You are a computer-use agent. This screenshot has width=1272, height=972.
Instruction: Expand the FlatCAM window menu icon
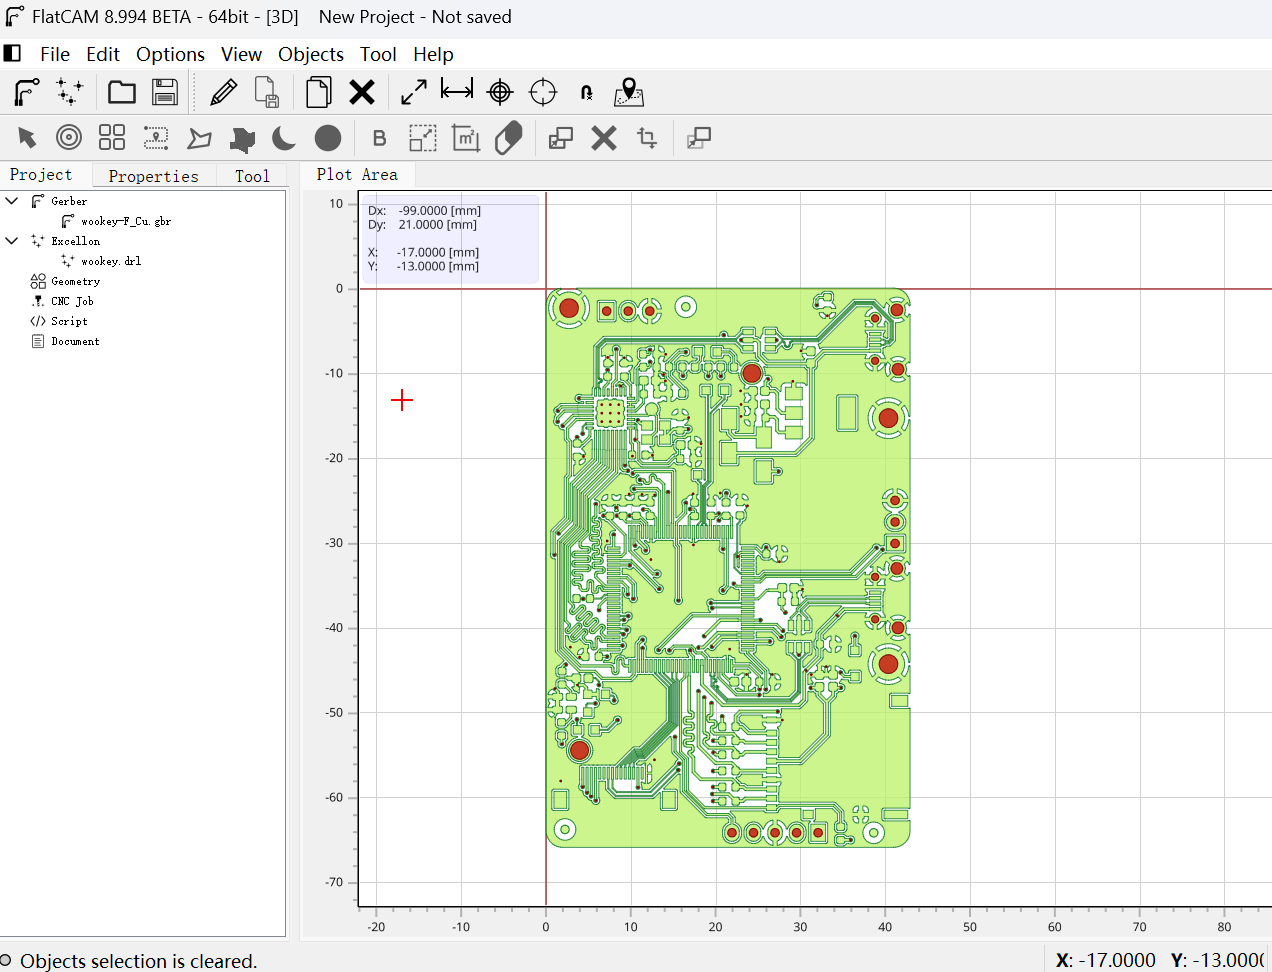coord(12,53)
